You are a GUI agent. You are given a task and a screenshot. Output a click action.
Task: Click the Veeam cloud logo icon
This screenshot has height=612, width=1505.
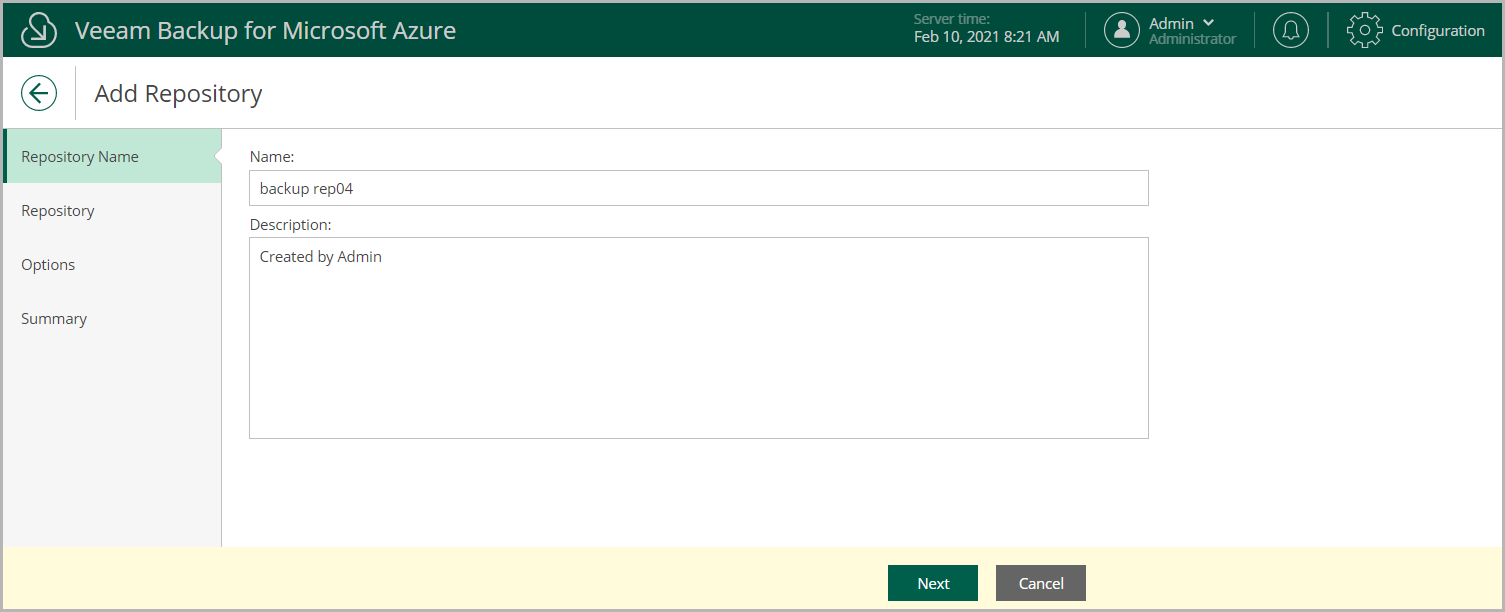pos(39,30)
